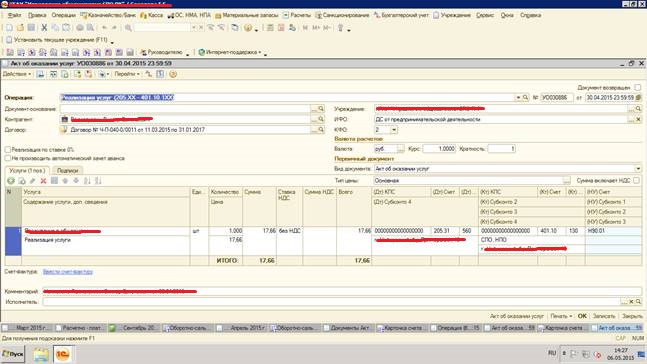This screenshot has height=364, width=647.
Task: Click the 1C icon in Windows taskbar
Action: coord(63,354)
